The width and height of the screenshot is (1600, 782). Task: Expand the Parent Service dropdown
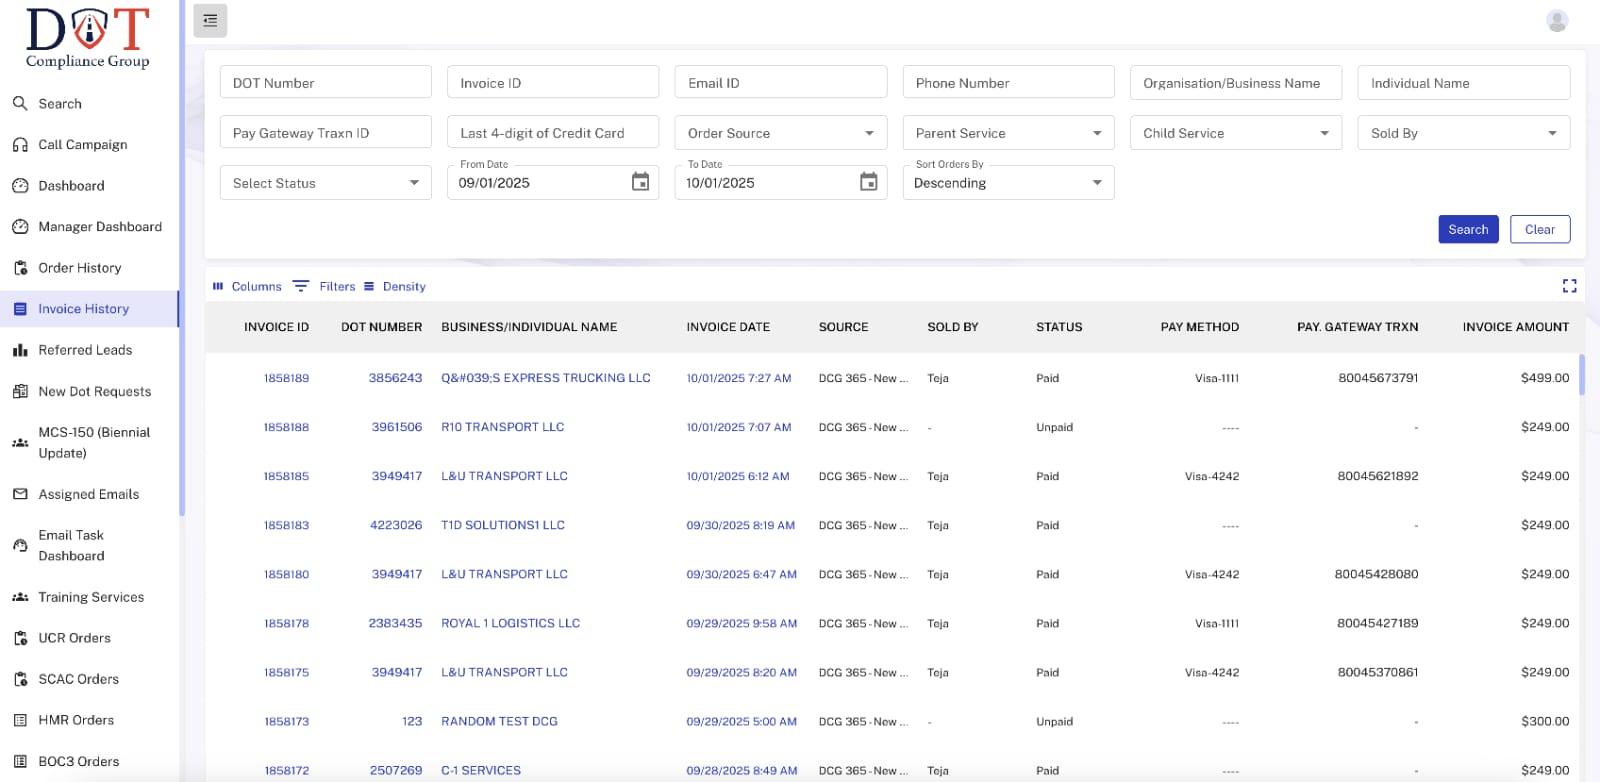coord(1008,133)
